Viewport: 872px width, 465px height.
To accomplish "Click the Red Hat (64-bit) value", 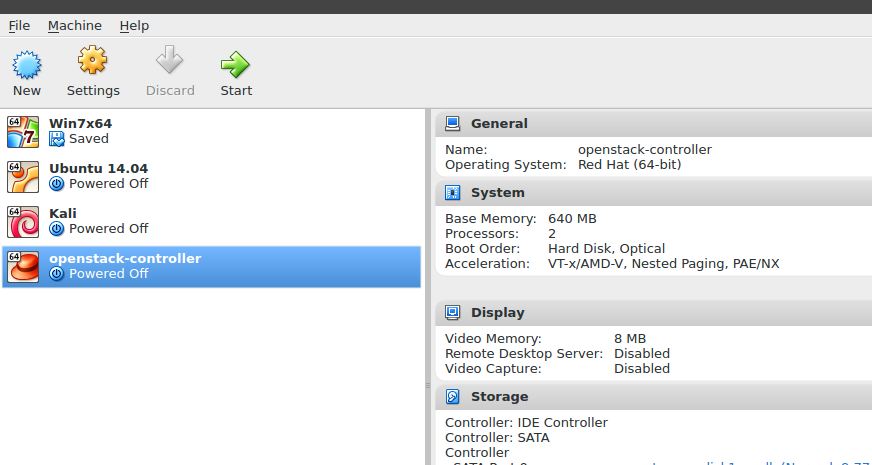I will click(630, 165).
